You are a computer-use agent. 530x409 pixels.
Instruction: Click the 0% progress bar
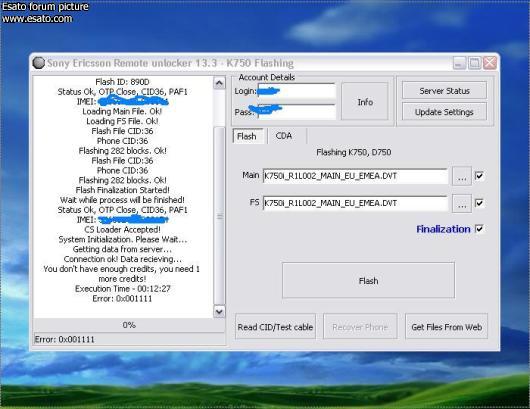[129, 325]
